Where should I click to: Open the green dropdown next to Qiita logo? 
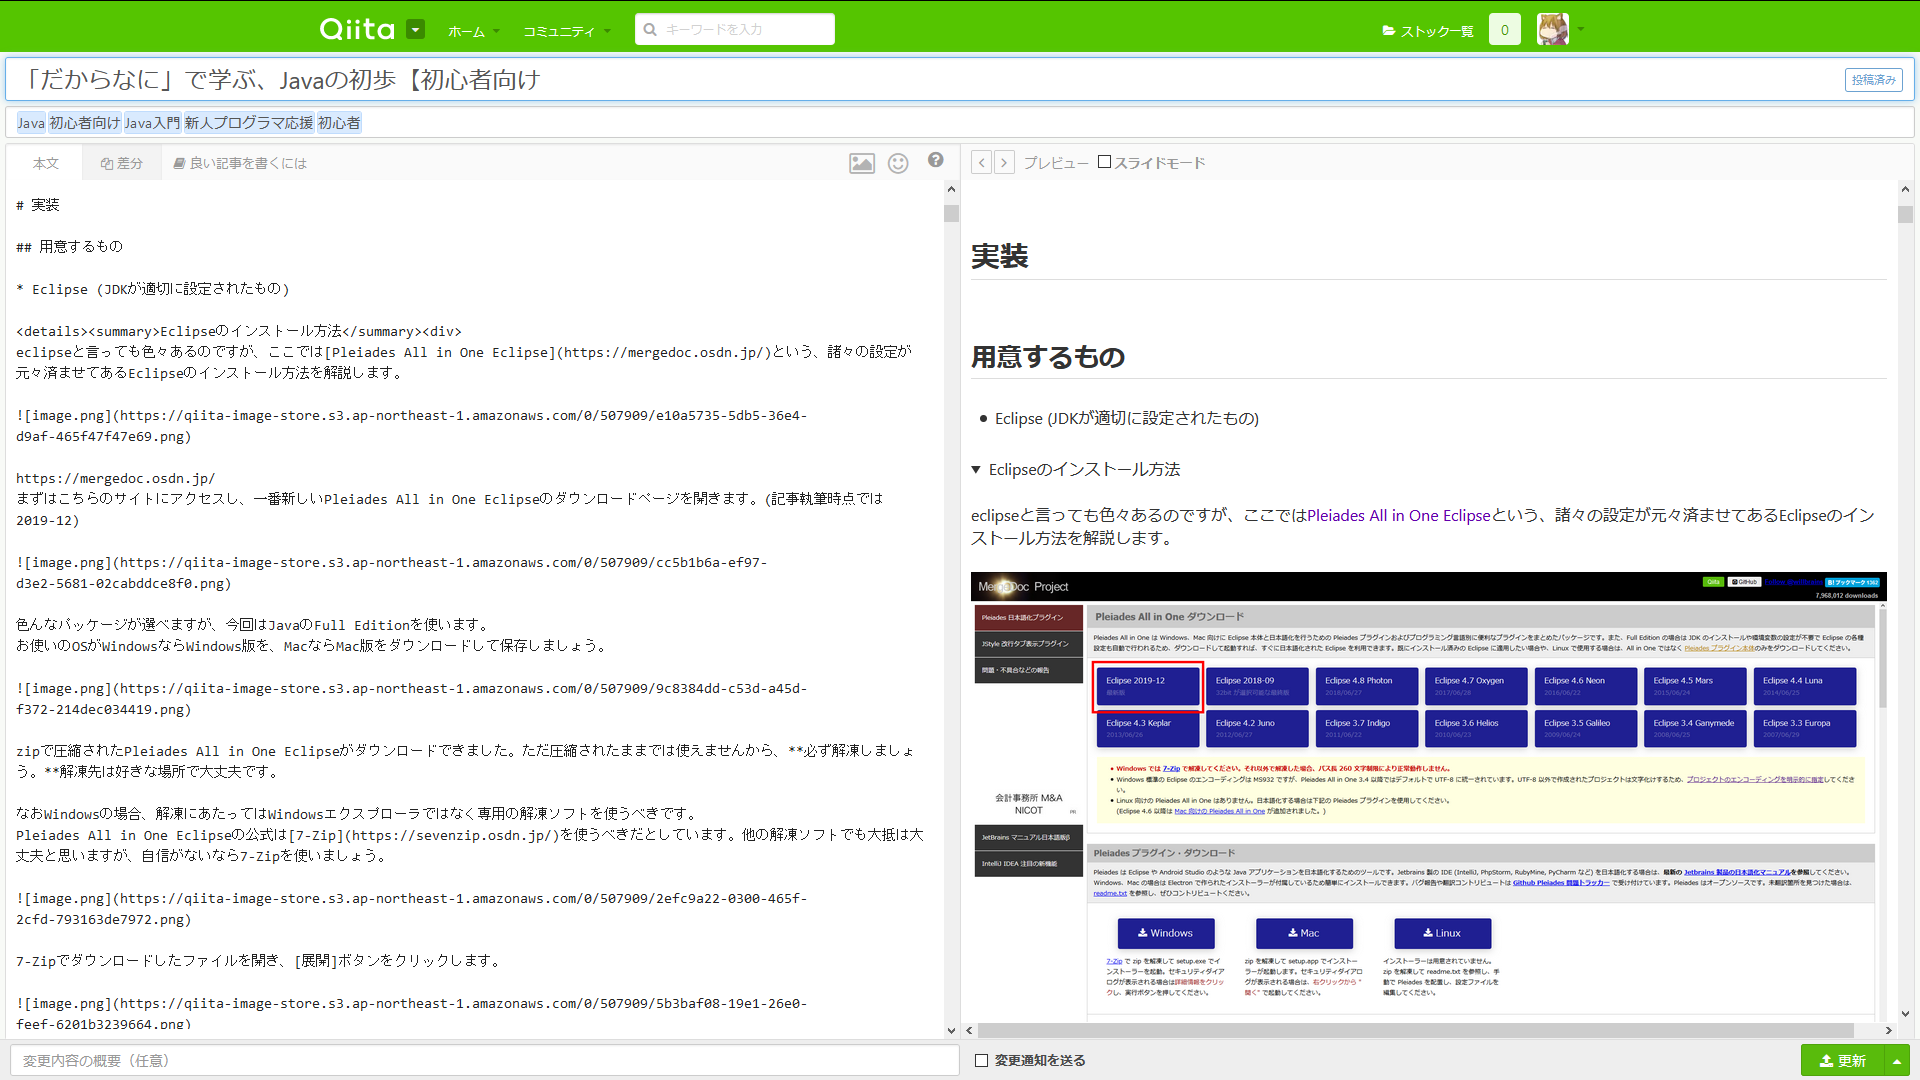point(416,29)
